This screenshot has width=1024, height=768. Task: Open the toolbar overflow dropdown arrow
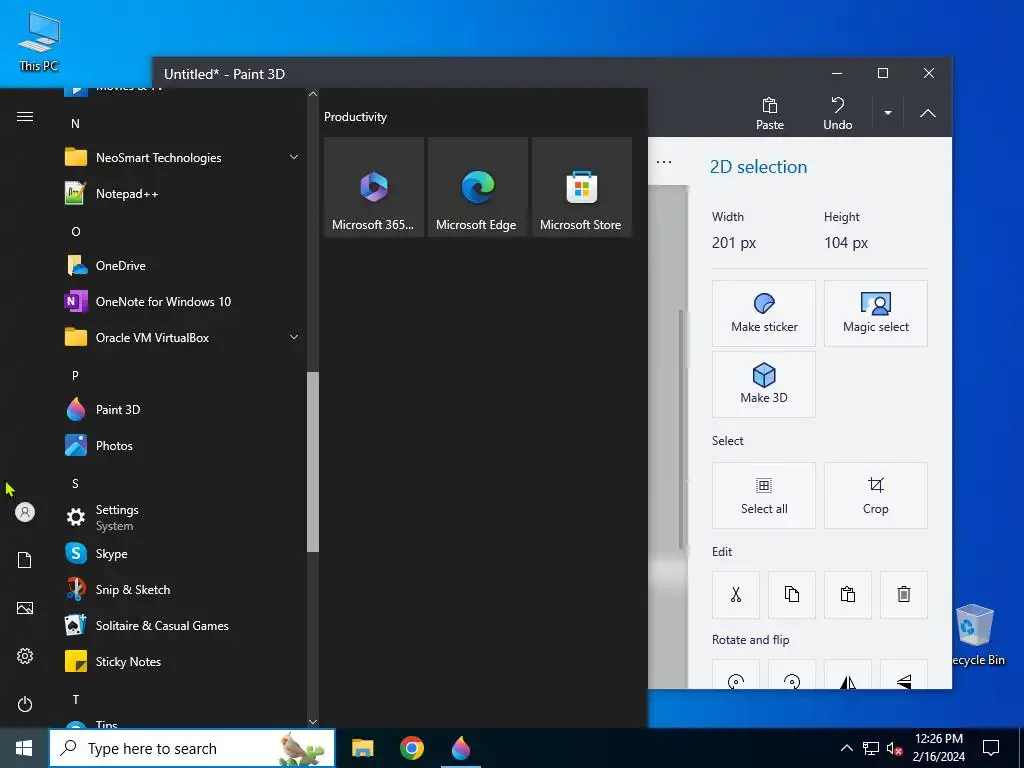tap(888, 113)
